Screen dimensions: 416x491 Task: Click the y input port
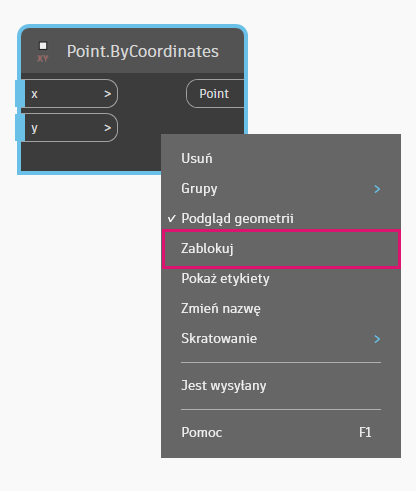(71, 128)
